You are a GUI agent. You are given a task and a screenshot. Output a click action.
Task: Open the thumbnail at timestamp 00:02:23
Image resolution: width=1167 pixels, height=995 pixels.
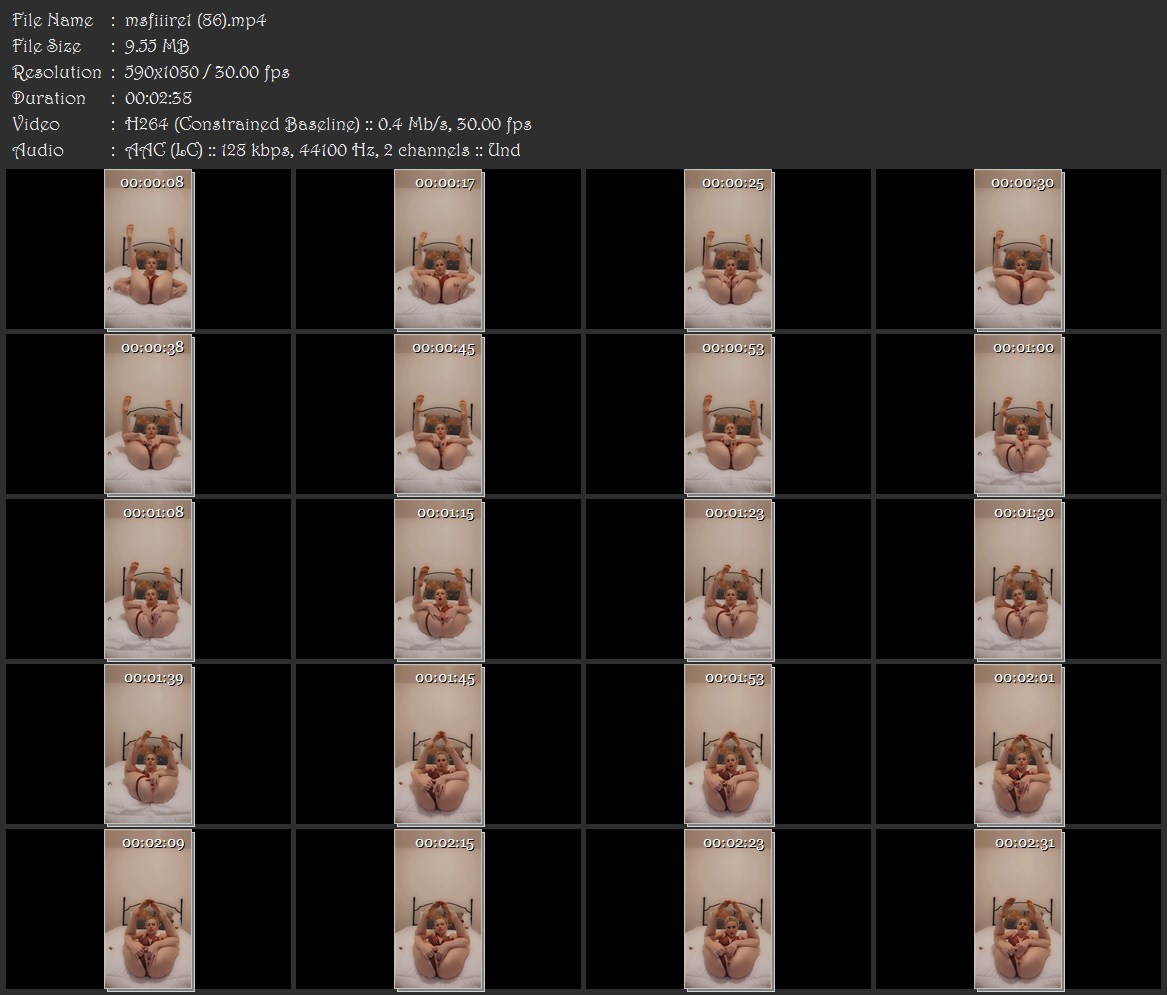(x=729, y=910)
